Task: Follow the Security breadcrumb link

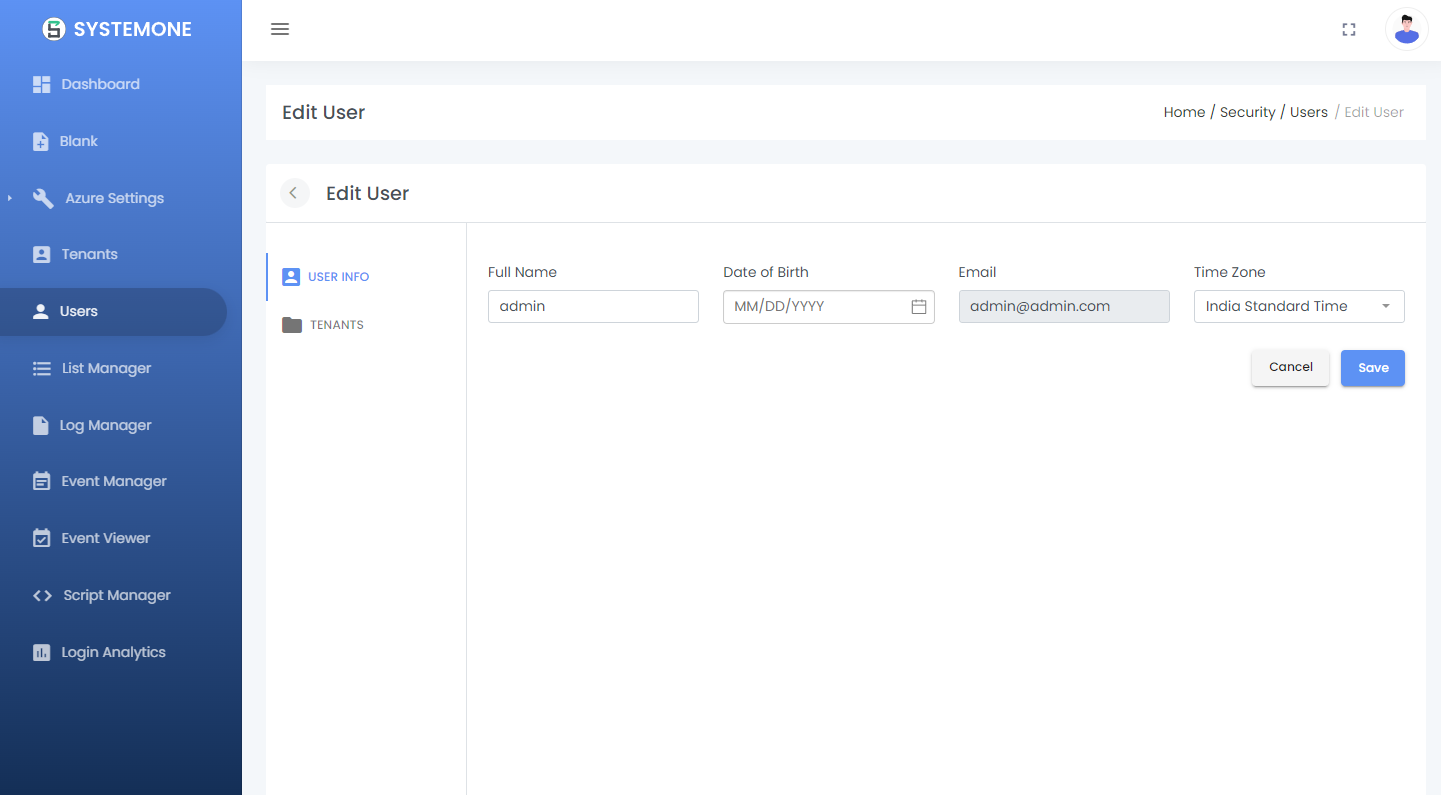Action: coord(1247,112)
